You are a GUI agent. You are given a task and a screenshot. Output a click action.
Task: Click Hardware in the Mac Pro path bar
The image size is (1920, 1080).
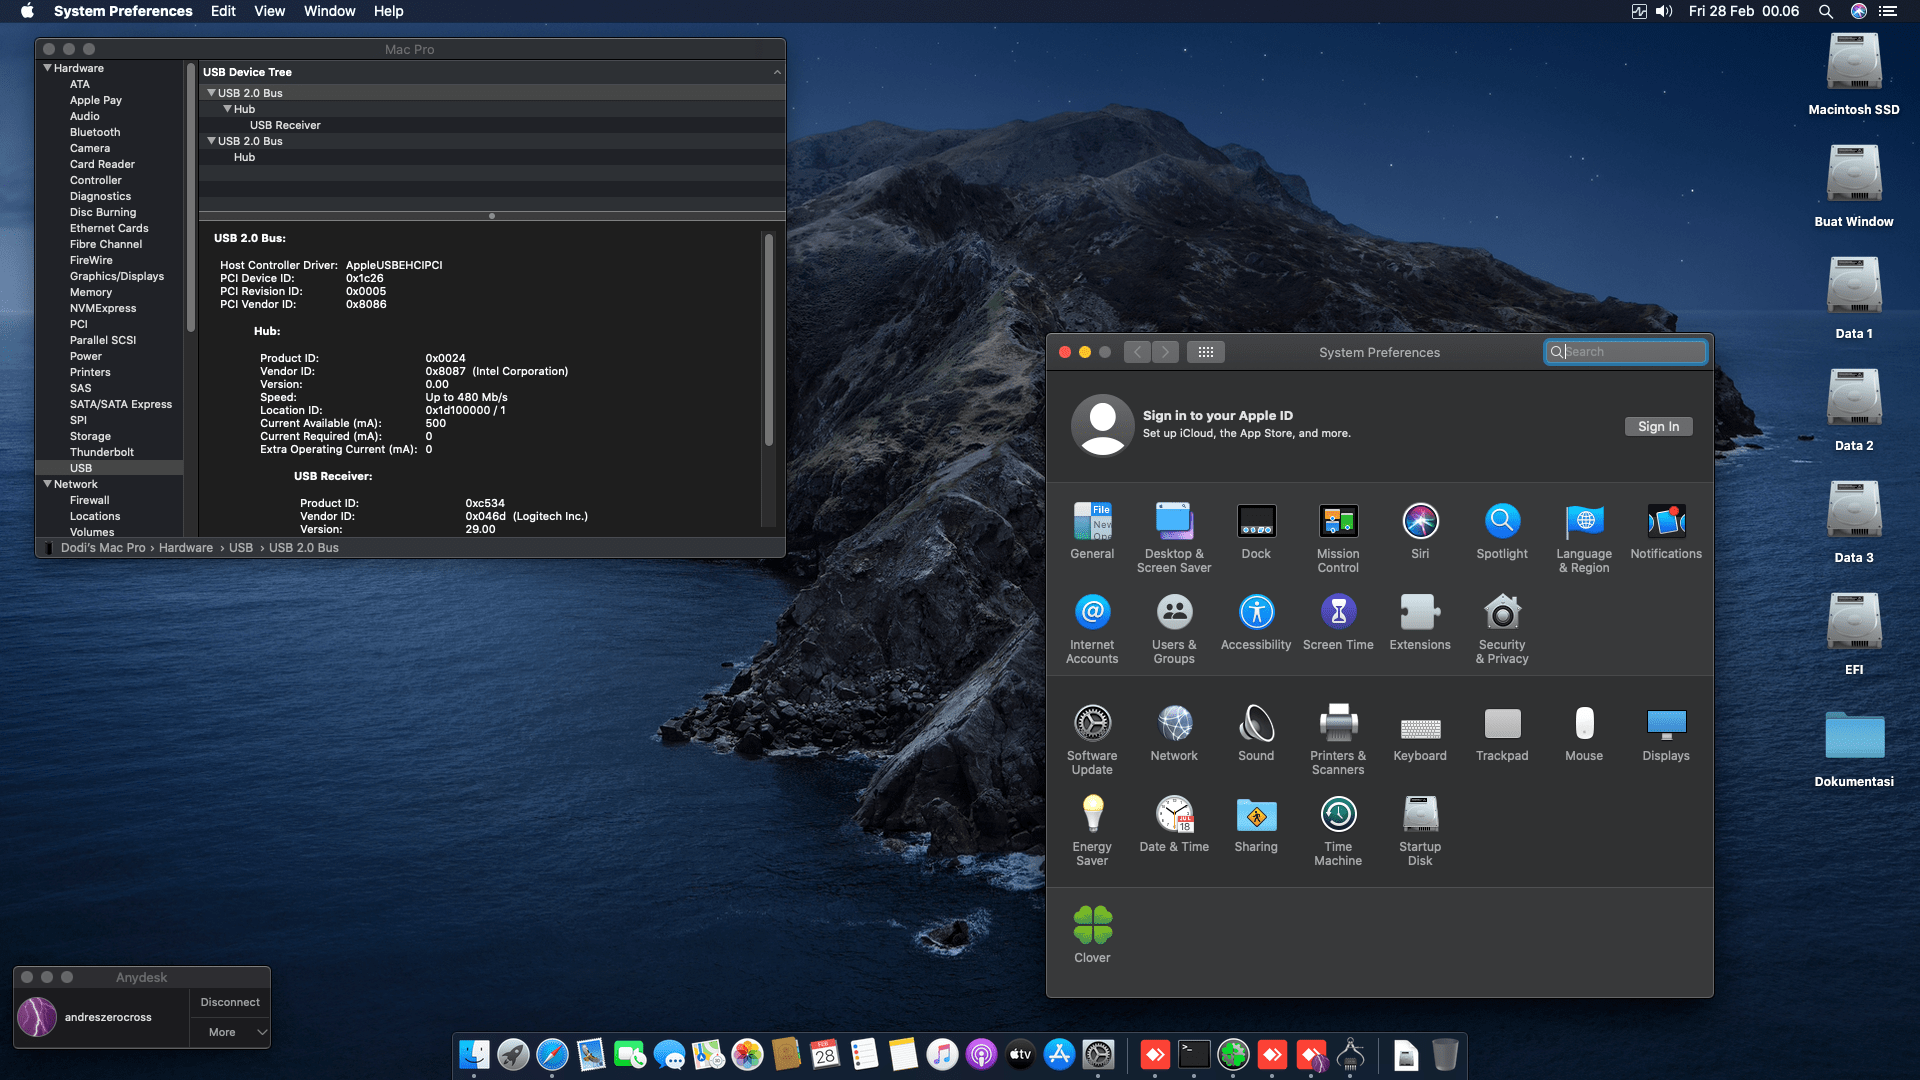[x=186, y=548]
